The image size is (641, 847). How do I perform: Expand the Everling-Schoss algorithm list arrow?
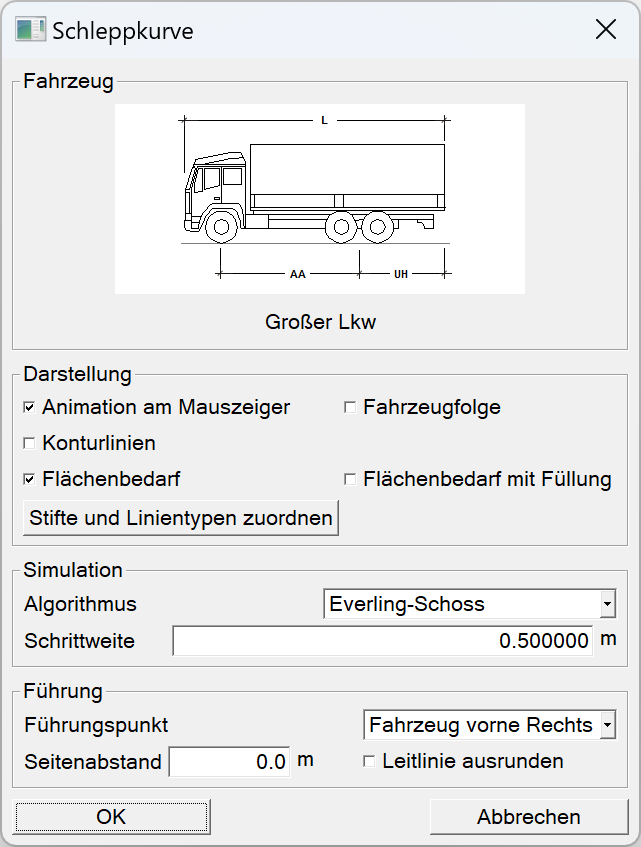606,603
